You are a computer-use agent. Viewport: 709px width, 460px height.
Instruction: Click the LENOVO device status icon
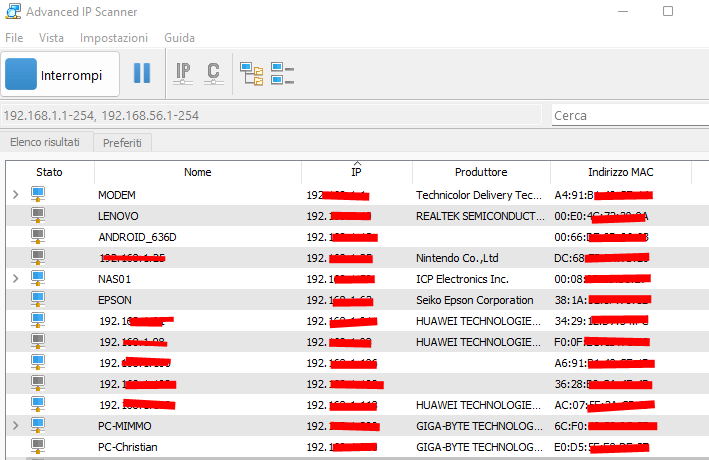pyautogui.click(x=38, y=215)
